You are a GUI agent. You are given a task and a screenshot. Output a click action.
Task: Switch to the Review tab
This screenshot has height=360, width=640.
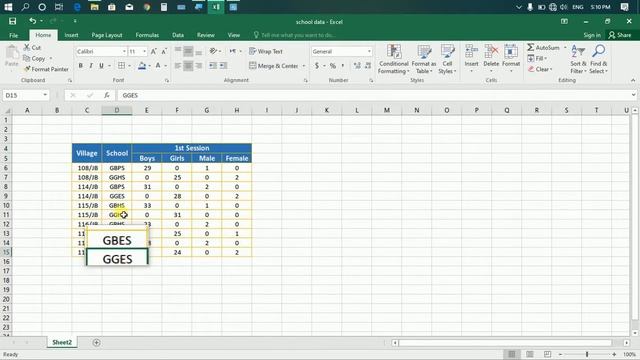206,35
